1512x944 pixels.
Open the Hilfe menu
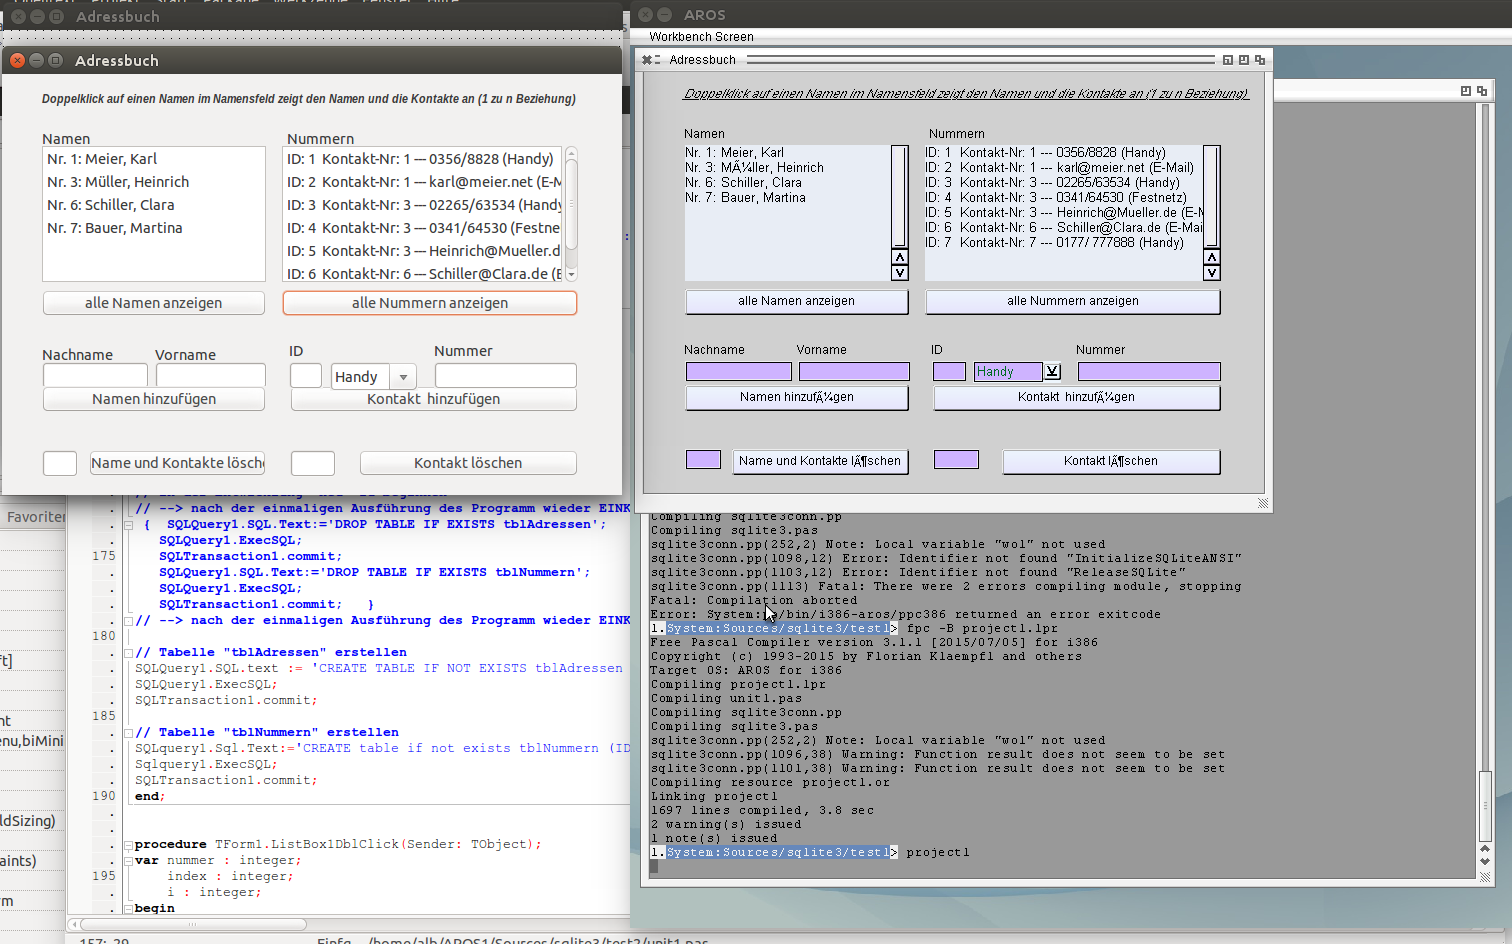click(441, 2)
